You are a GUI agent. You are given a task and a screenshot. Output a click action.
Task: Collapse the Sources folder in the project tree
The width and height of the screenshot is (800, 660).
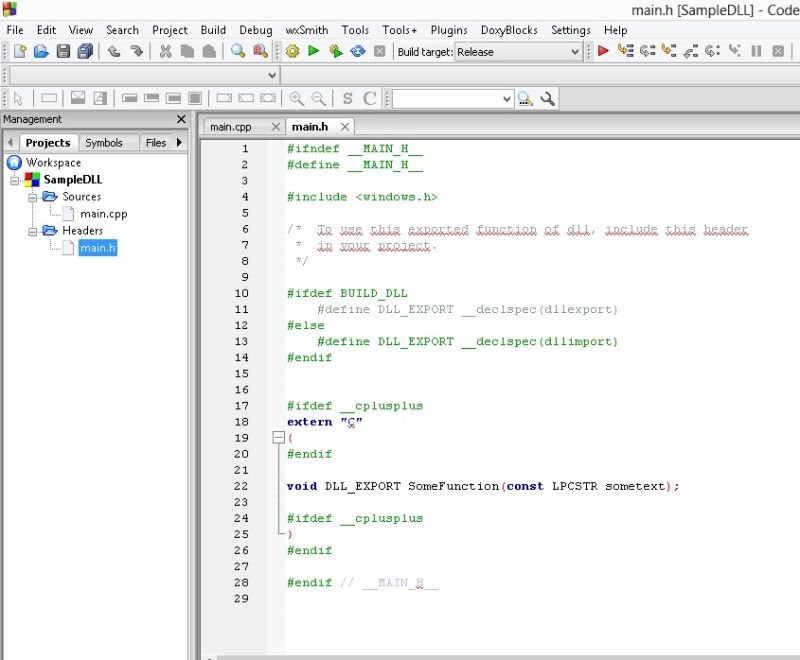pyautogui.click(x=31, y=197)
